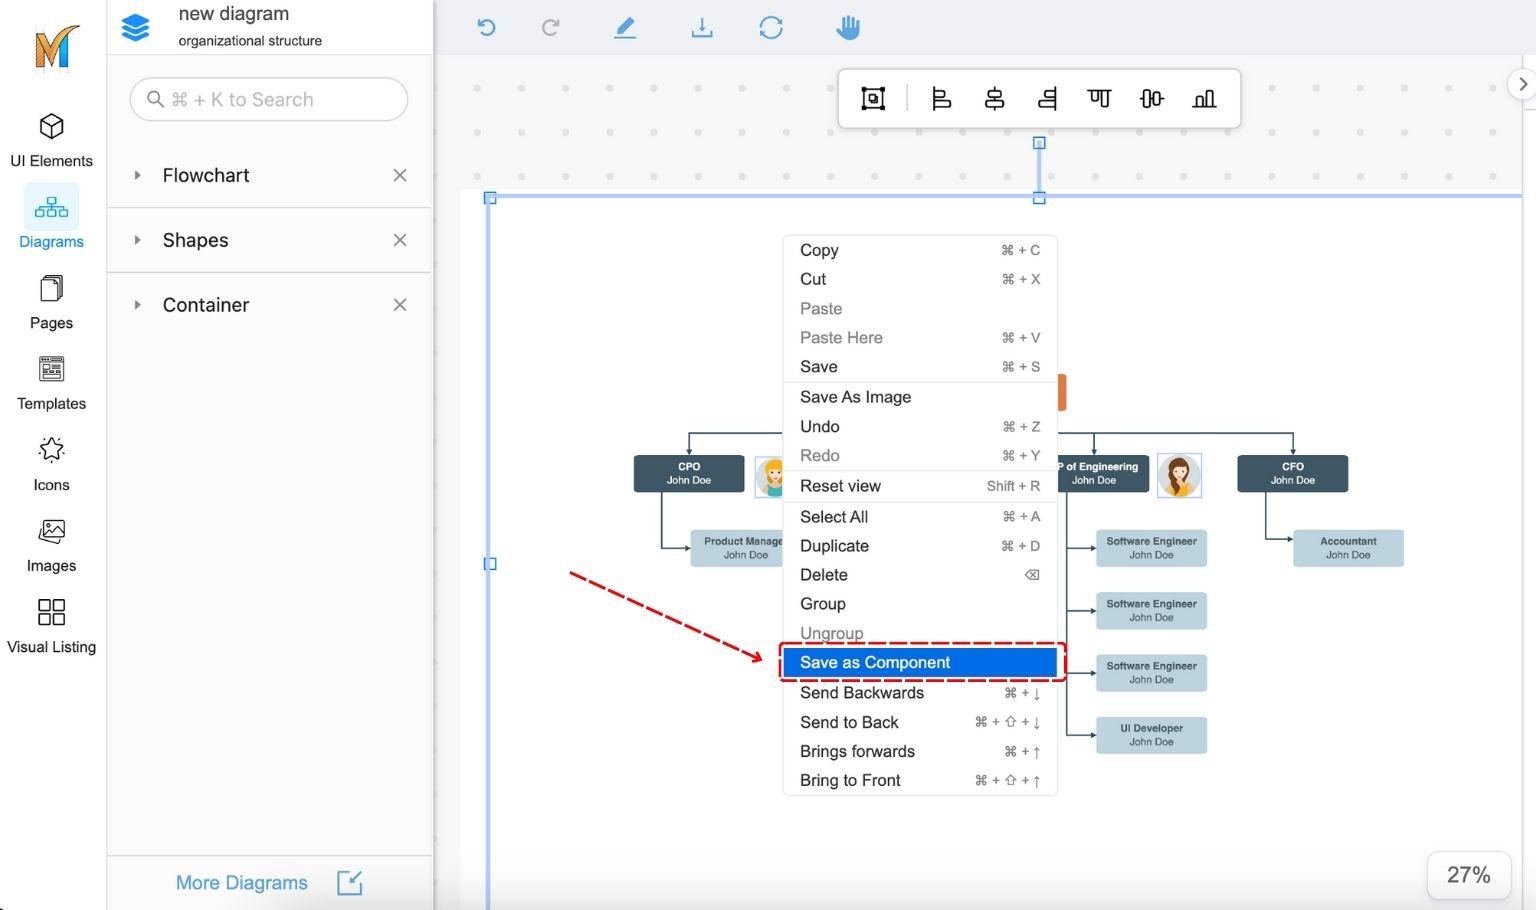Click the download icon in toolbar

[702, 28]
